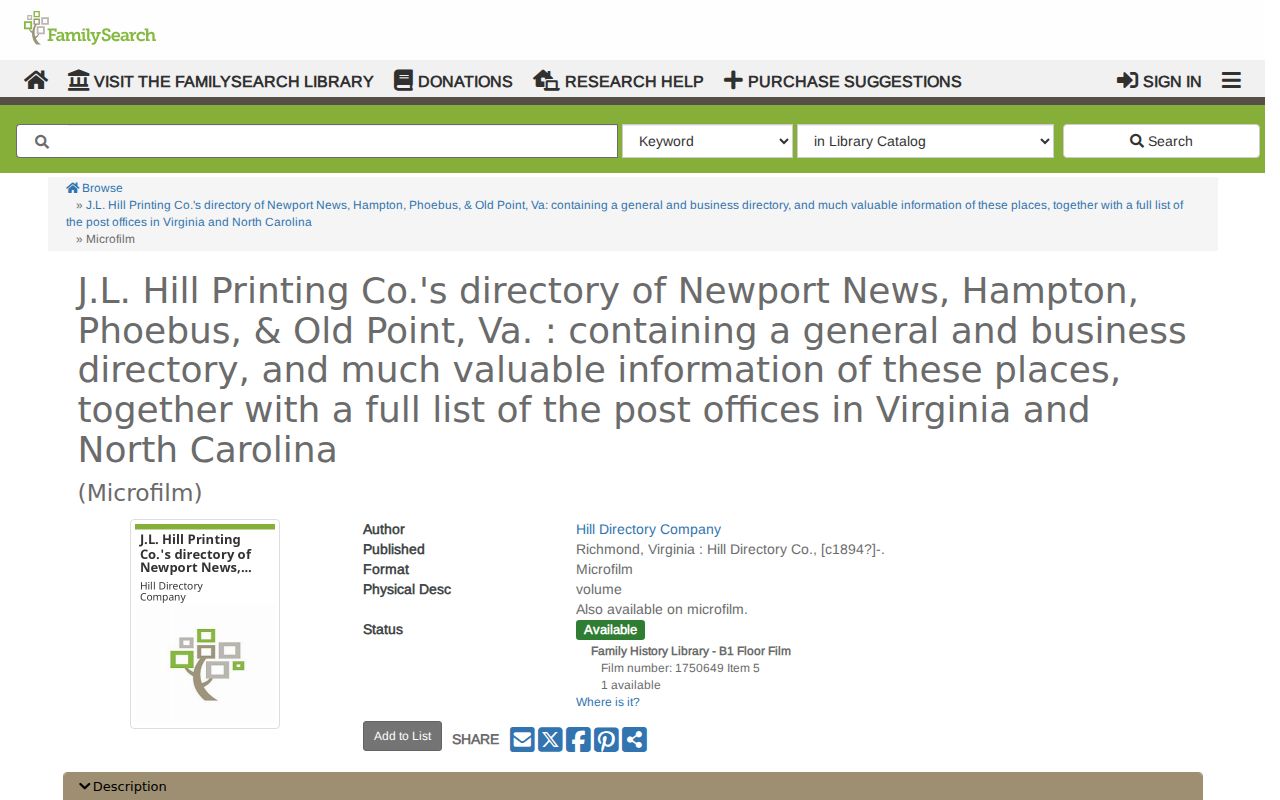Click the Add to List button
Viewport: 1280px width, 800px height.
tap(402, 736)
